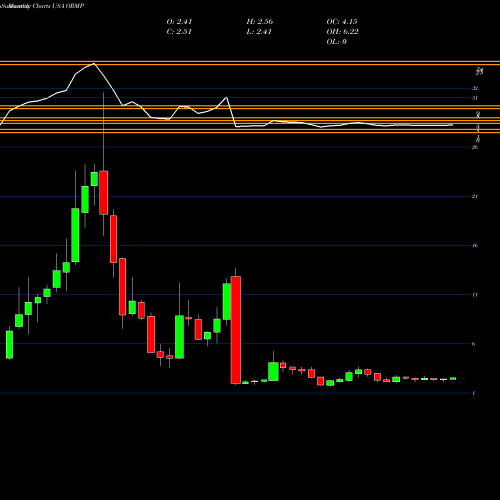
Task: Click the price axis label 6
Action: pos(474,344)
